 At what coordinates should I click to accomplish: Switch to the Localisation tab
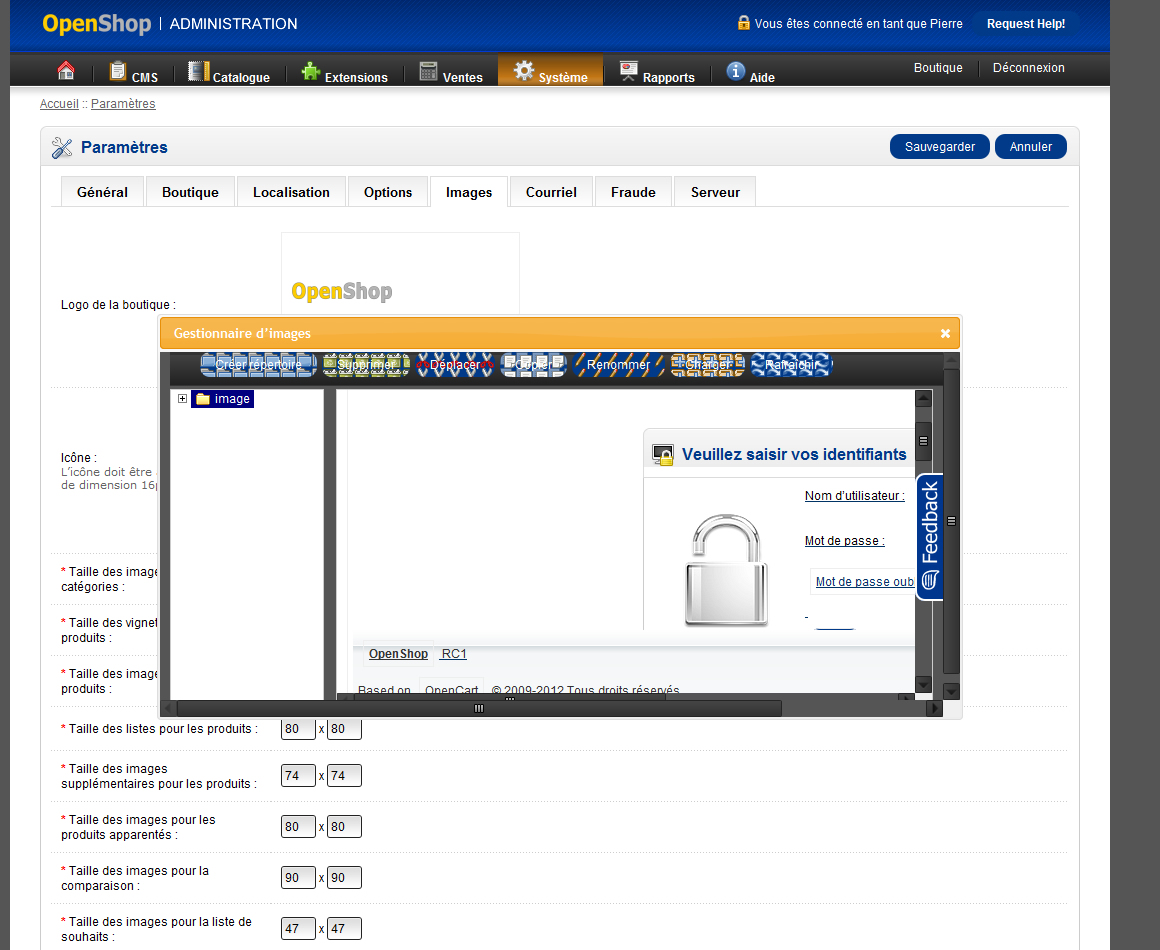291,192
